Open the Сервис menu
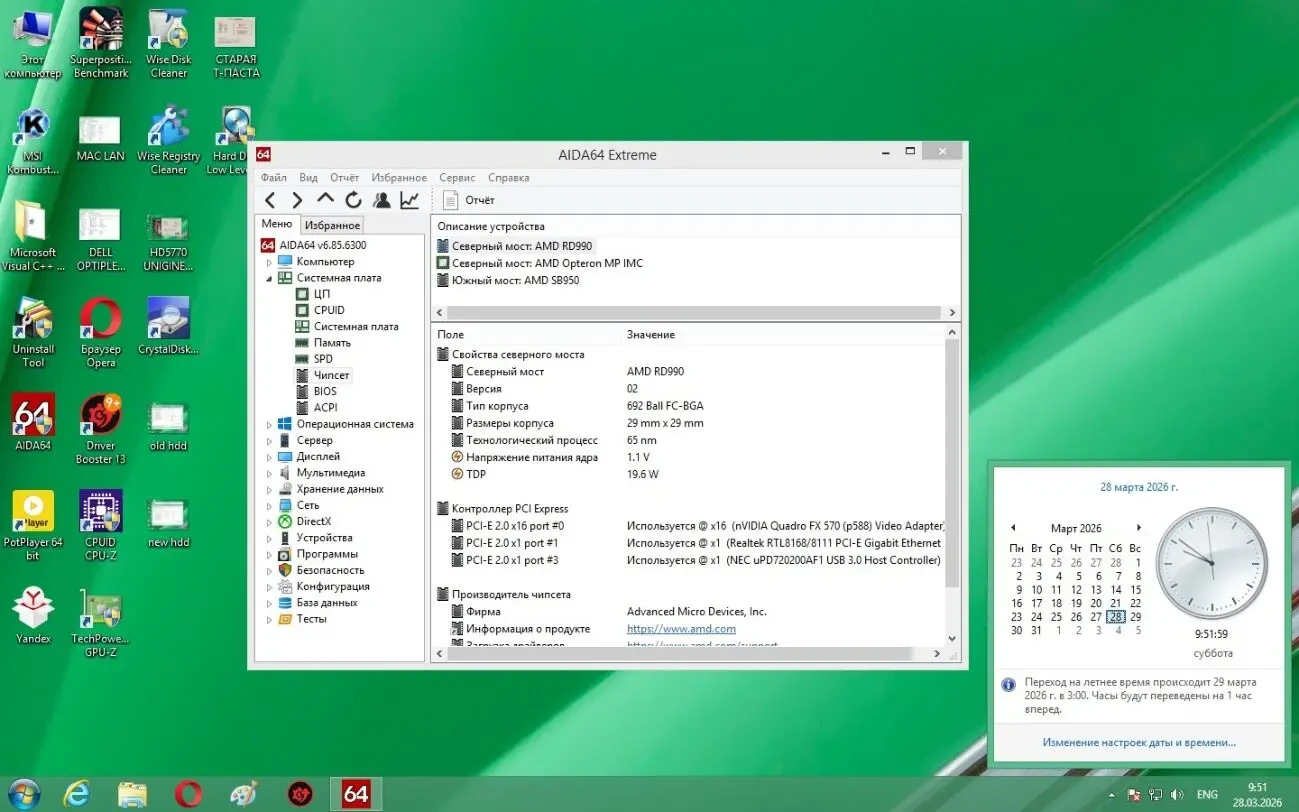Viewport: 1299px width, 812px height. pos(457,177)
